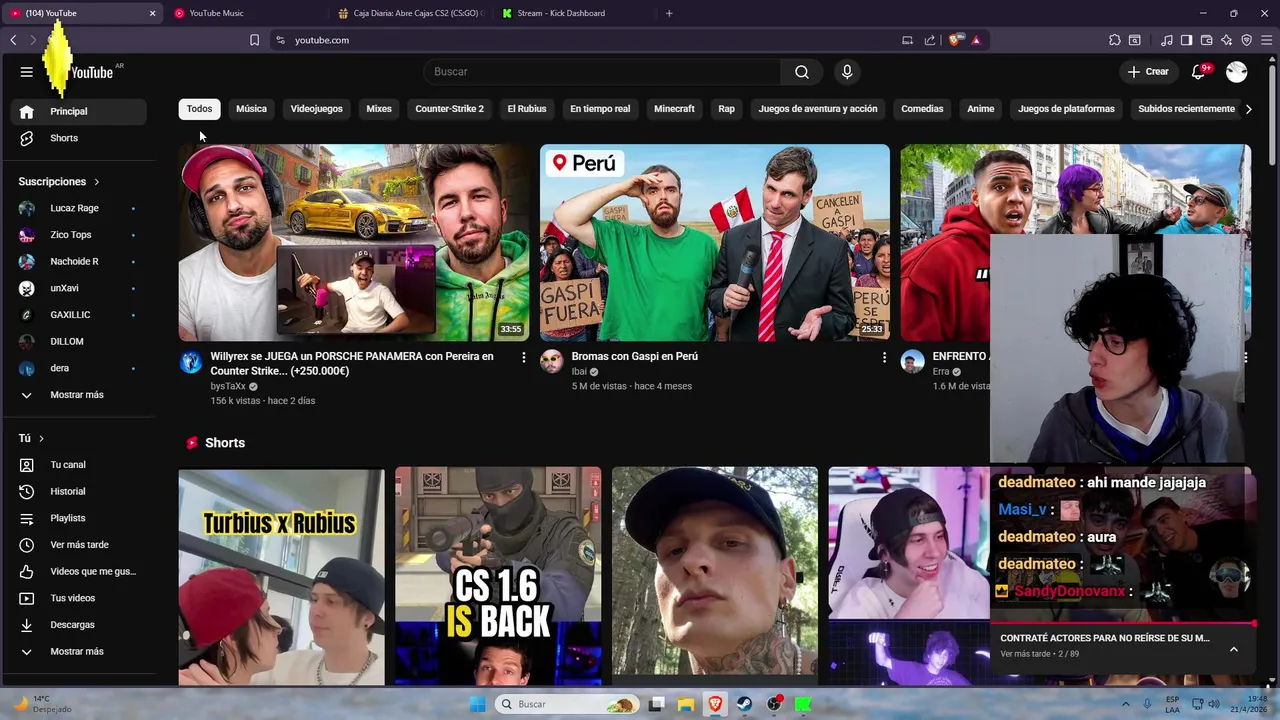Go back with the browser back arrow

[13, 40]
